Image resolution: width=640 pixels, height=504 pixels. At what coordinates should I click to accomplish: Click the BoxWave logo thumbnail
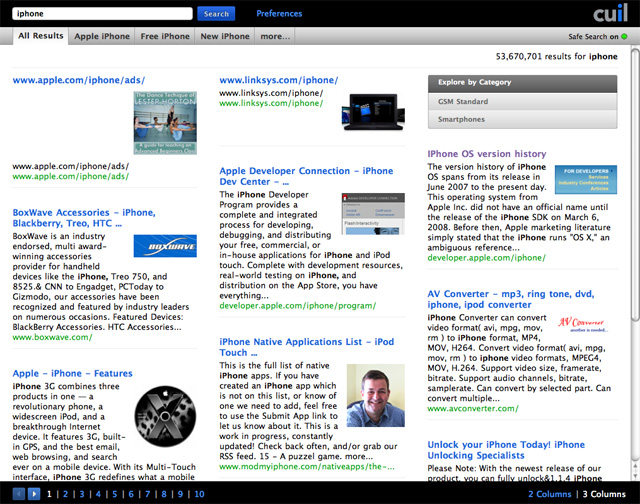[x=165, y=246]
